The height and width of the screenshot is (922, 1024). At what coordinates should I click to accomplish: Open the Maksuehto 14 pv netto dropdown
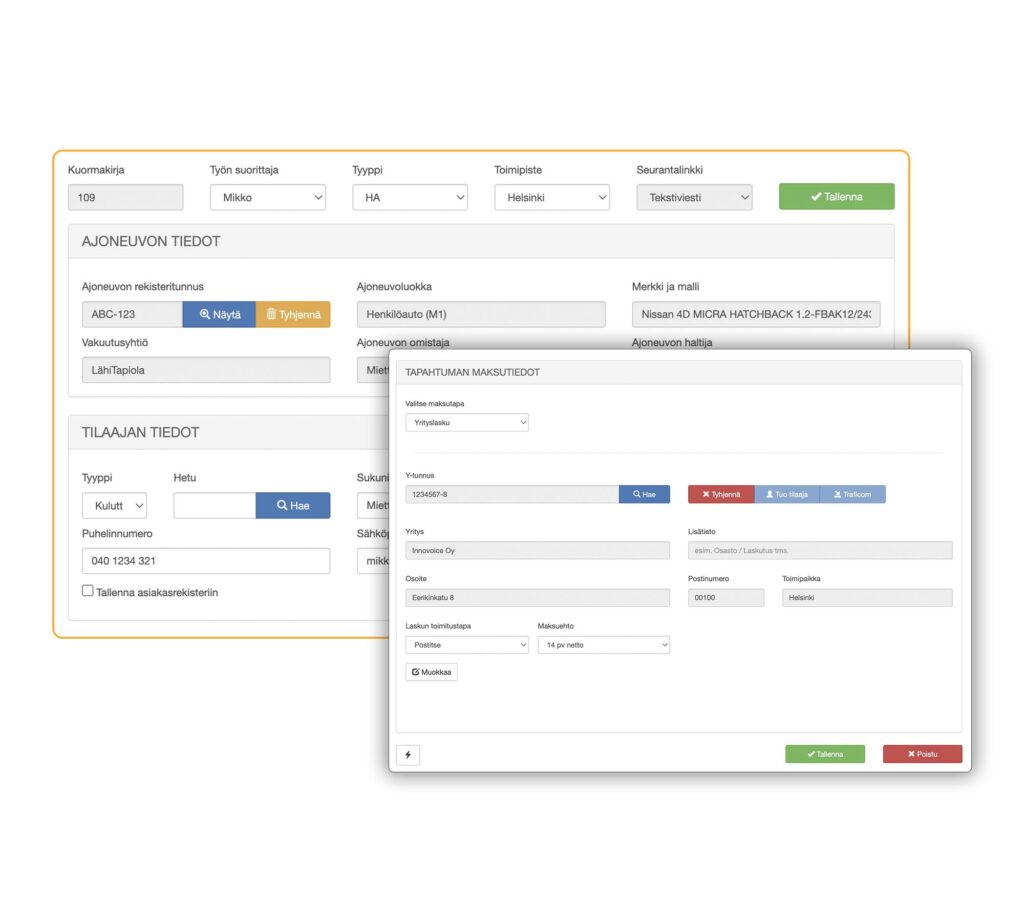tap(603, 644)
